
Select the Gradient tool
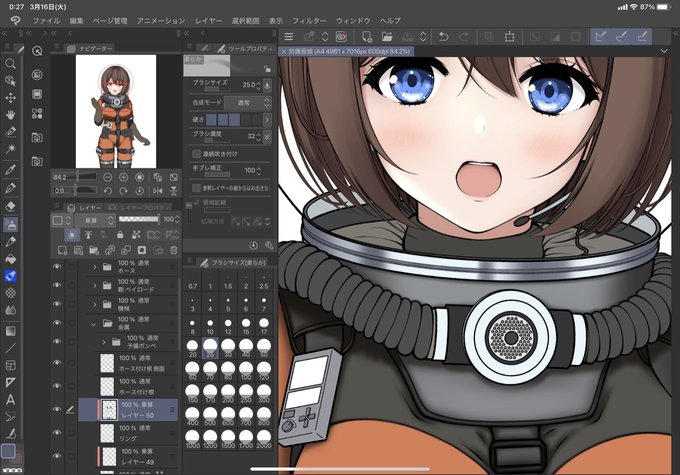coord(10,331)
